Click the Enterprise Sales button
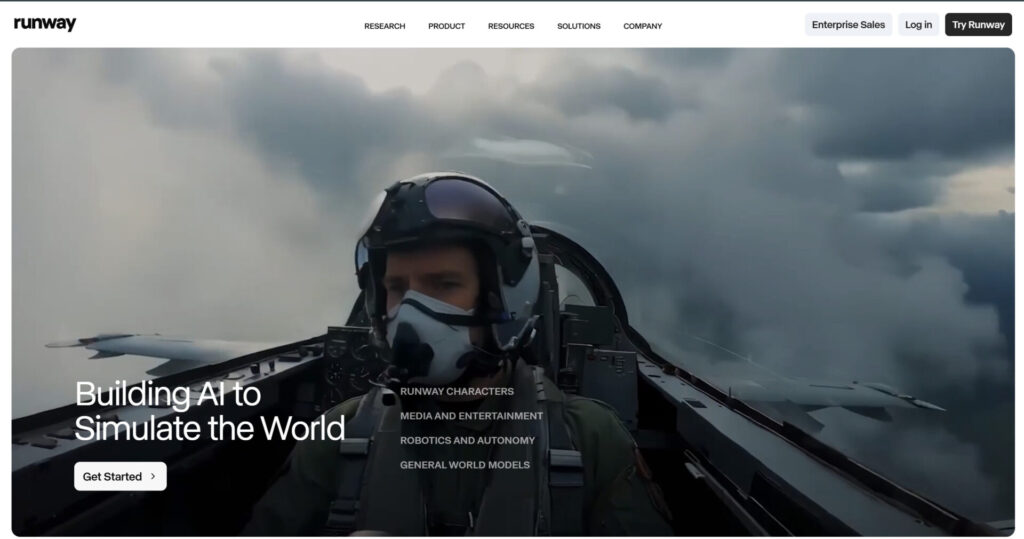Image resolution: width=1024 pixels, height=539 pixels. (848, 25)
